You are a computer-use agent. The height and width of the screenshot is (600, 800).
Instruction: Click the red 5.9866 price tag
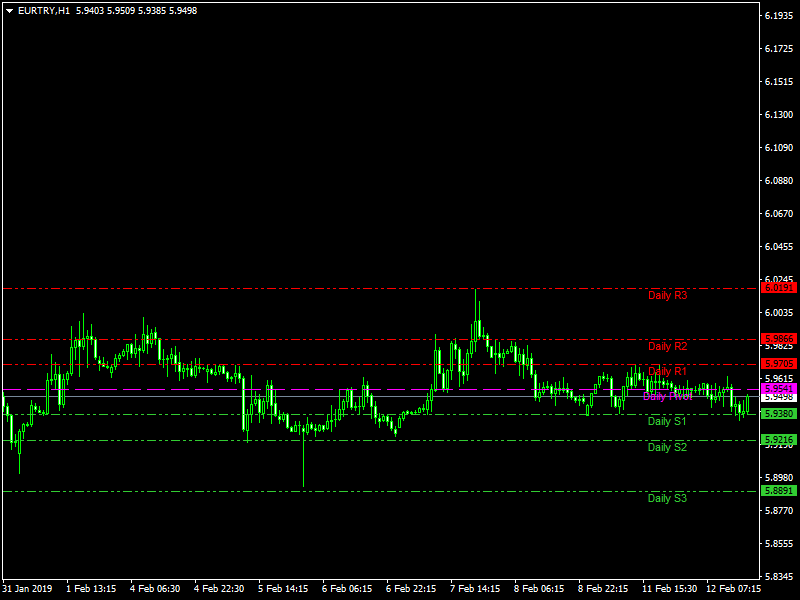(x=778, y=339)
